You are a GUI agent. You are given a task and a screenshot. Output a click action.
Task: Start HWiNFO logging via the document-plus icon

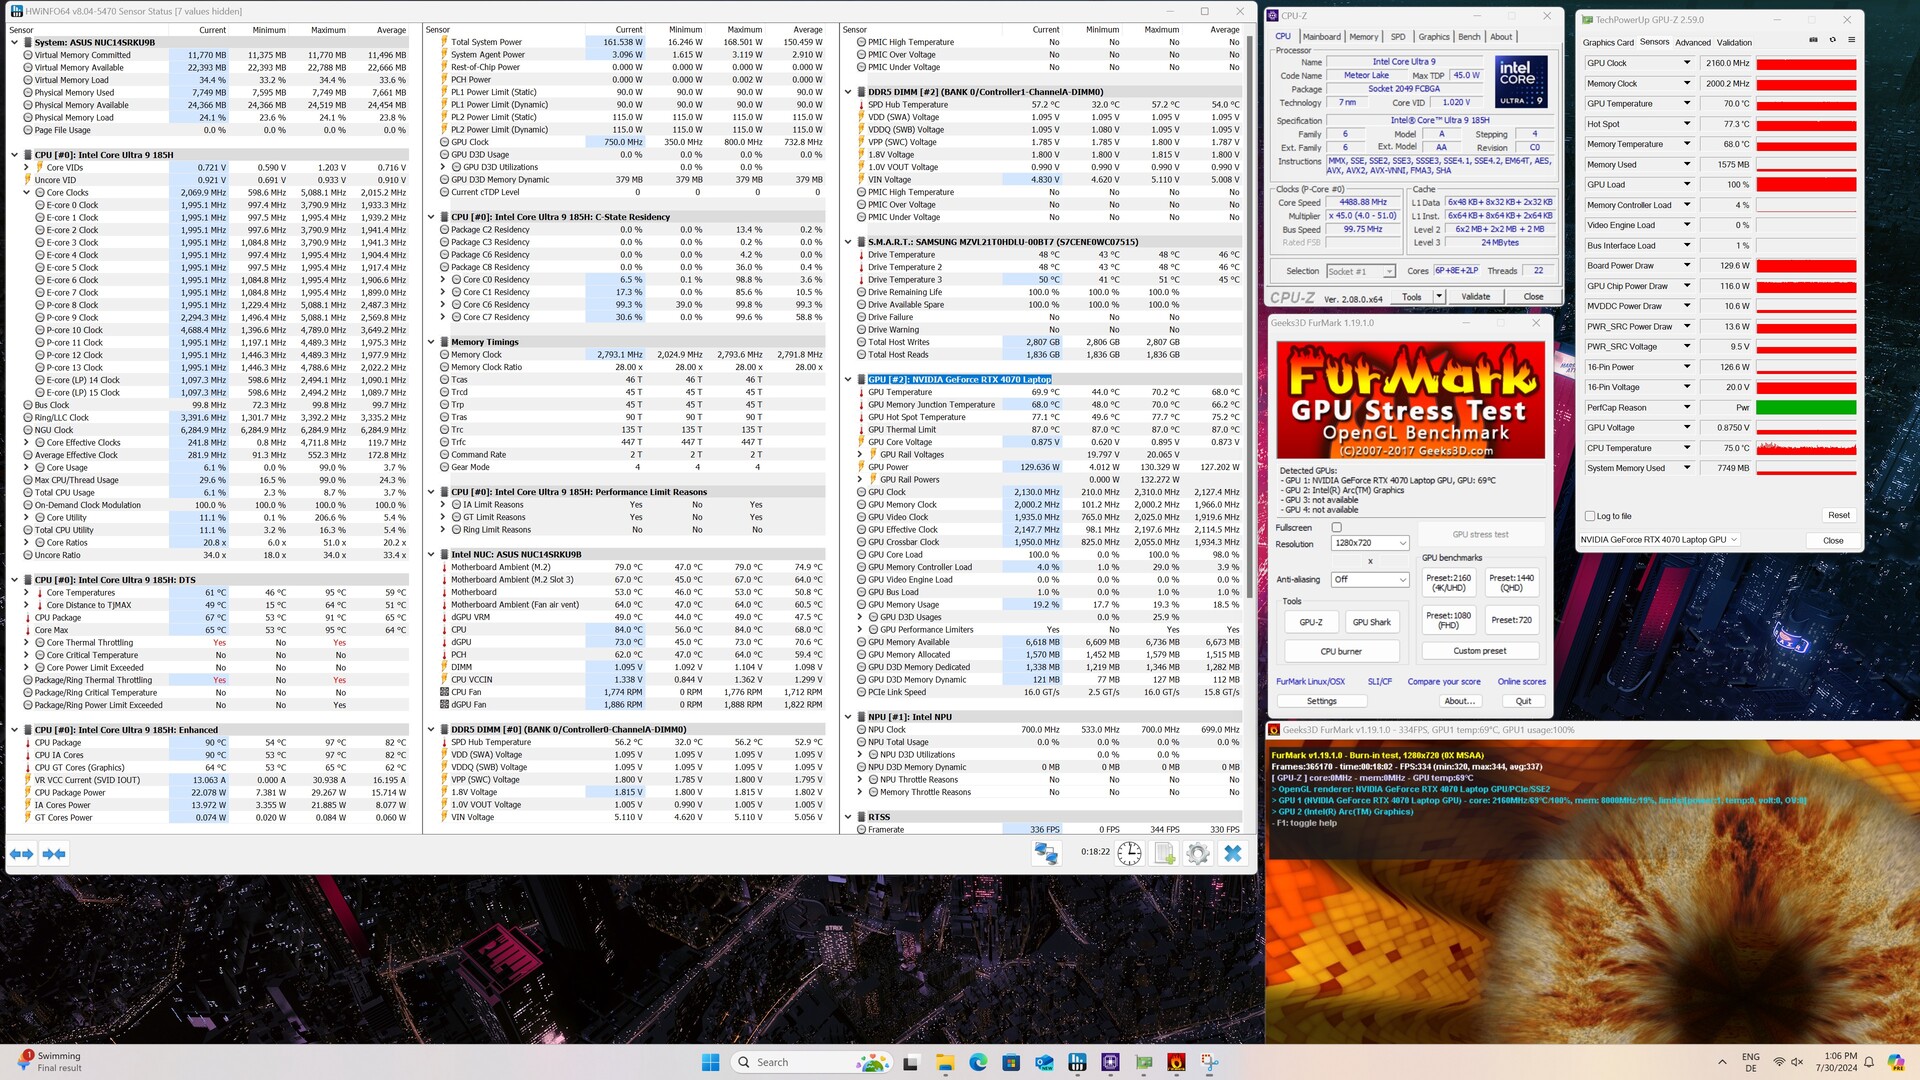click(x=1164, y=853)
